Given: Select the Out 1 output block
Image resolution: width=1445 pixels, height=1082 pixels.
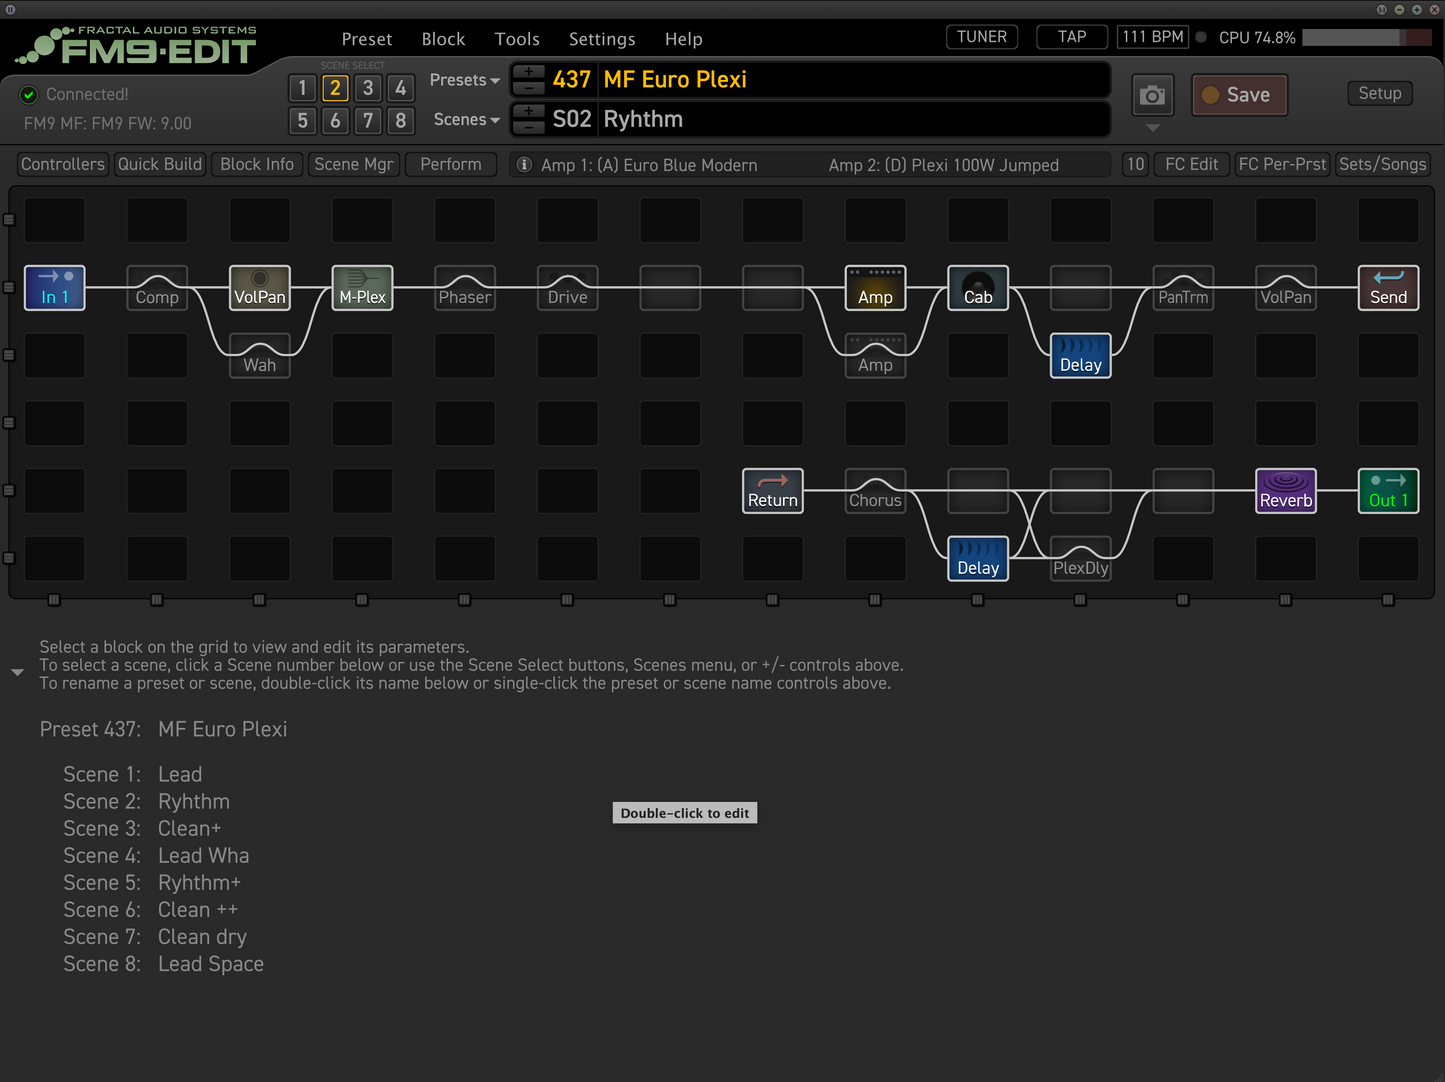Looking at the screenshot, I should pos(1388,491).
